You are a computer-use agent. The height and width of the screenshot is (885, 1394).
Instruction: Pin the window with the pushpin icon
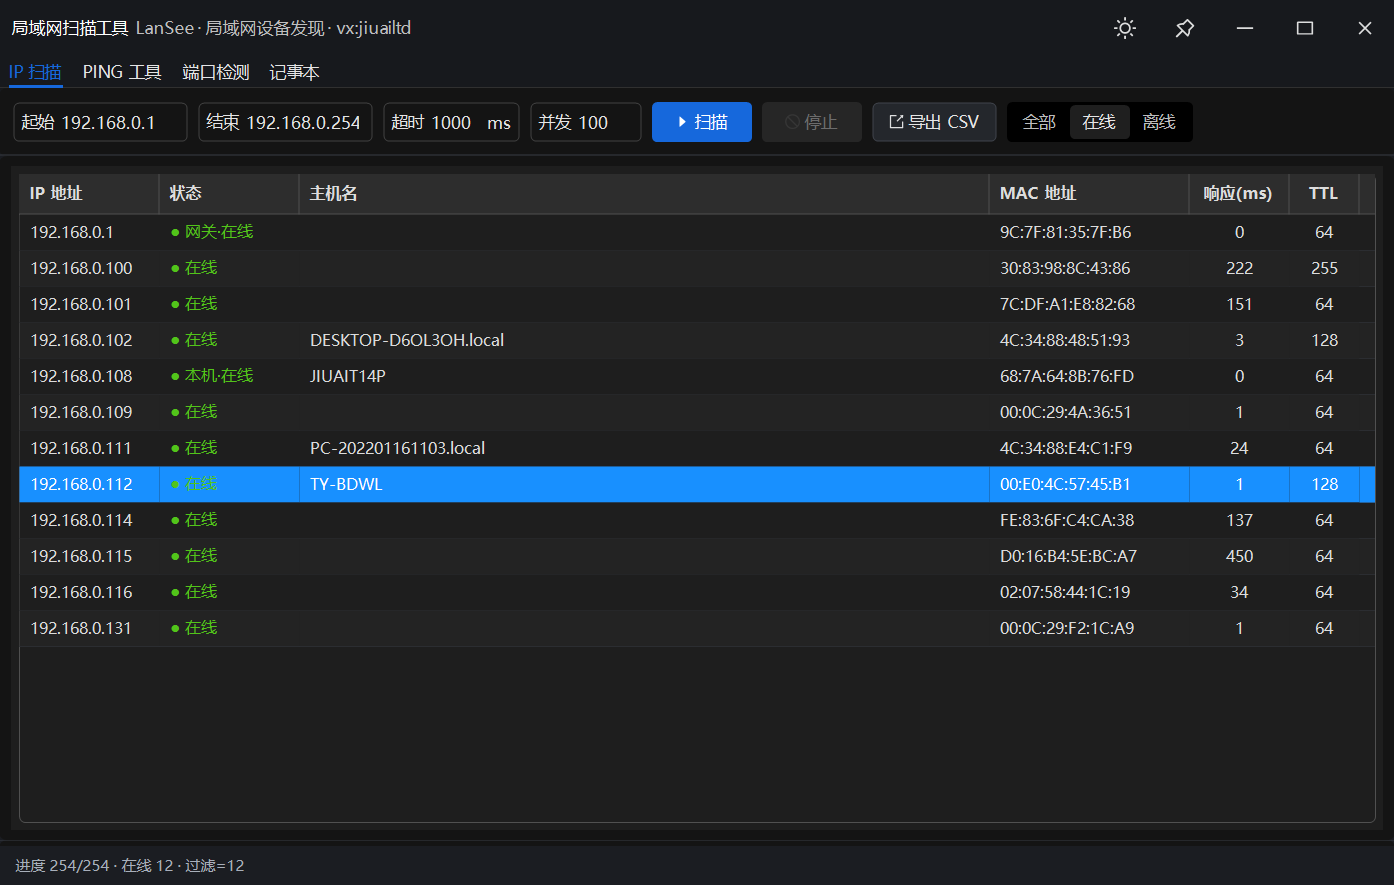pyautogui.click(x=1185, y=28)
